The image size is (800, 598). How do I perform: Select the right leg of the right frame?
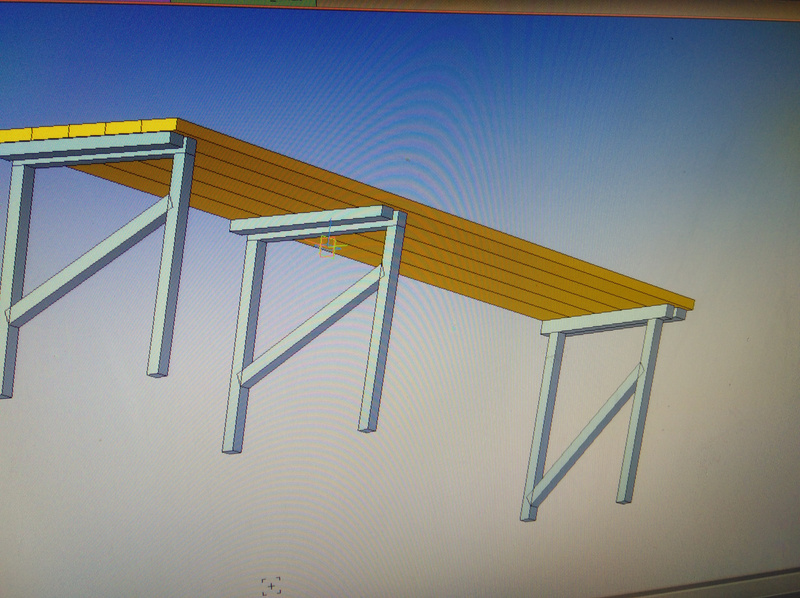[639, 411]
